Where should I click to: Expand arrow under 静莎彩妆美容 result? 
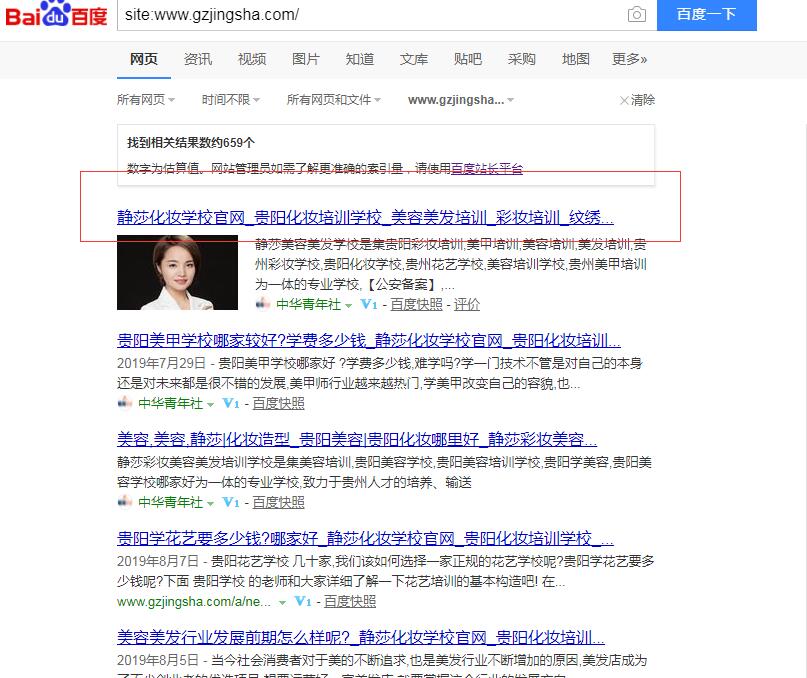(x=210, y=503)
